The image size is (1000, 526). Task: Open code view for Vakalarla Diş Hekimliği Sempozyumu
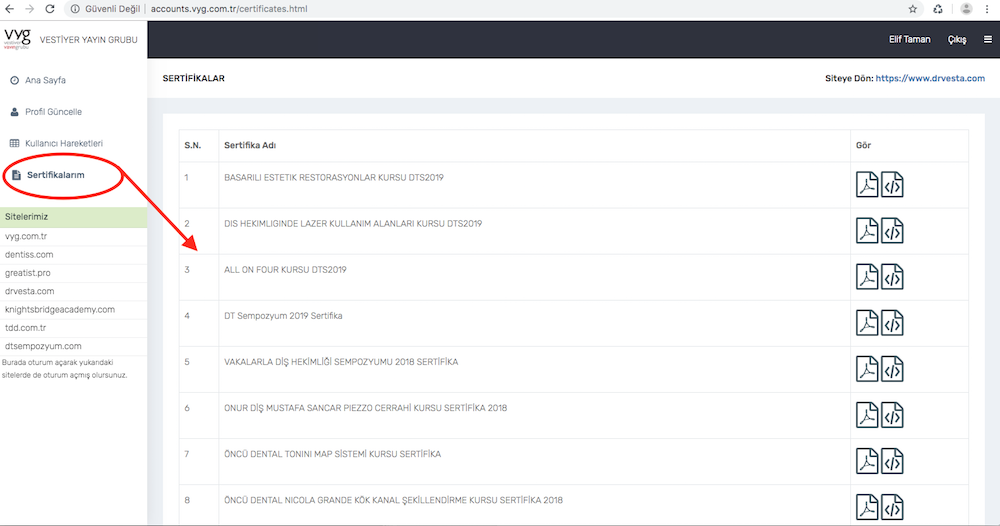click(x=892, y=369)
